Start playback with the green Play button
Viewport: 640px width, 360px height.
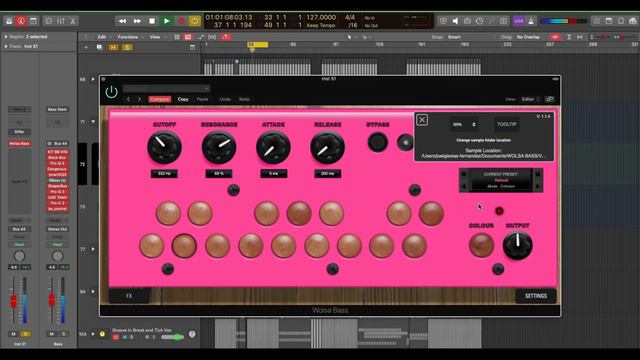[x=167, y=21]
